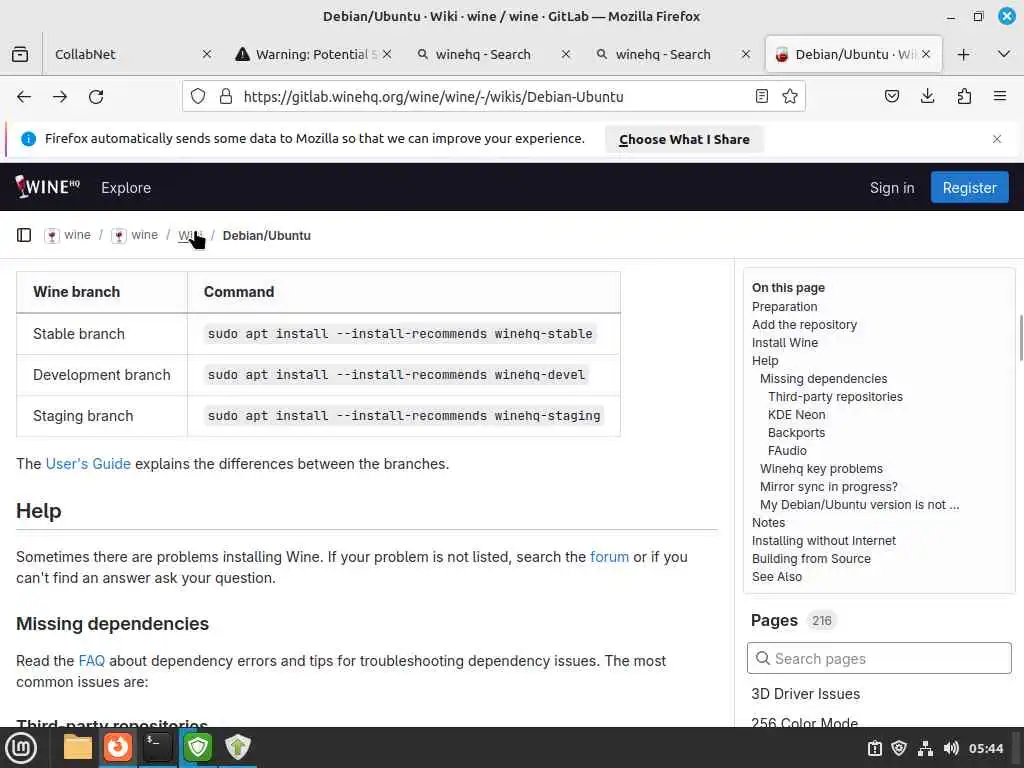Click the Explore menu item
The height and width of the screenshot is (768, 1024).
[126, 187]
